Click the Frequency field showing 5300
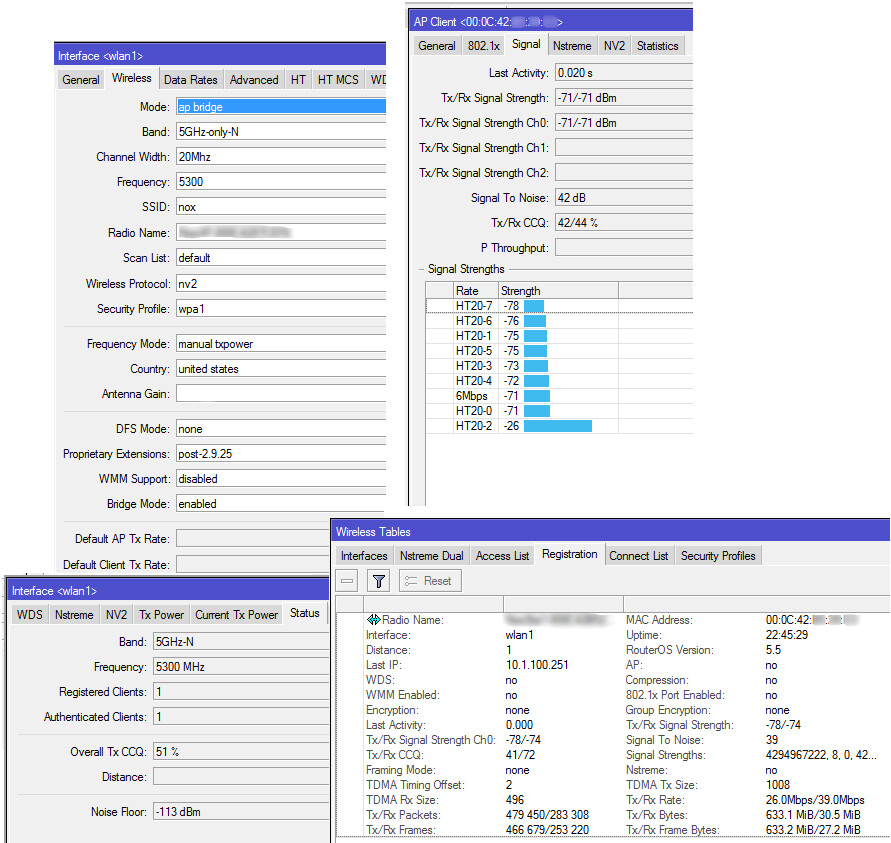The height and width of the screenshot is (843, 891). pyautogui.click(x=281, y=182)
